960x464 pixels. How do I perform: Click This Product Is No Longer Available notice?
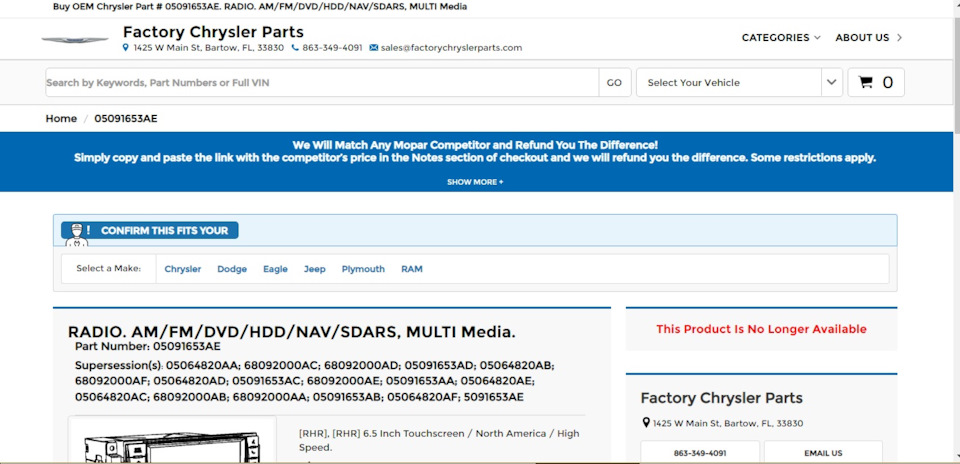[x=761, y=329]
